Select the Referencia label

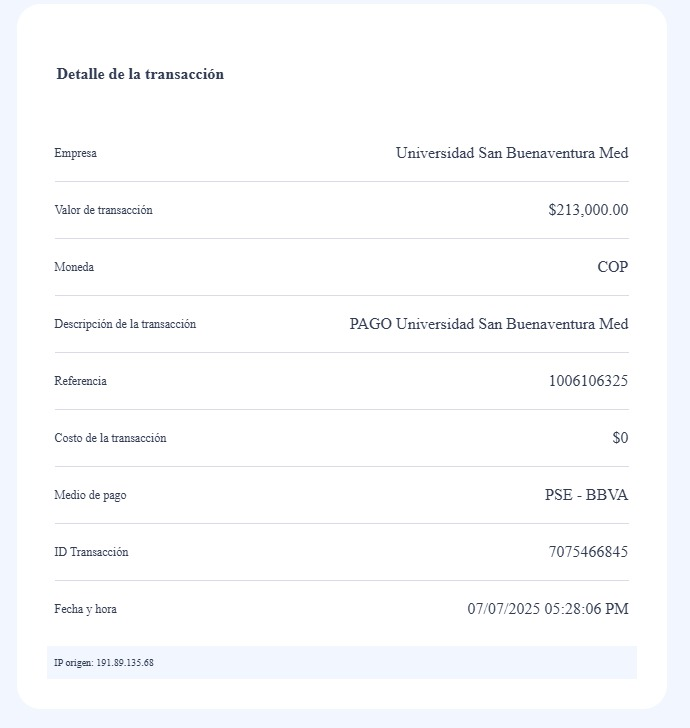[81, 381]
